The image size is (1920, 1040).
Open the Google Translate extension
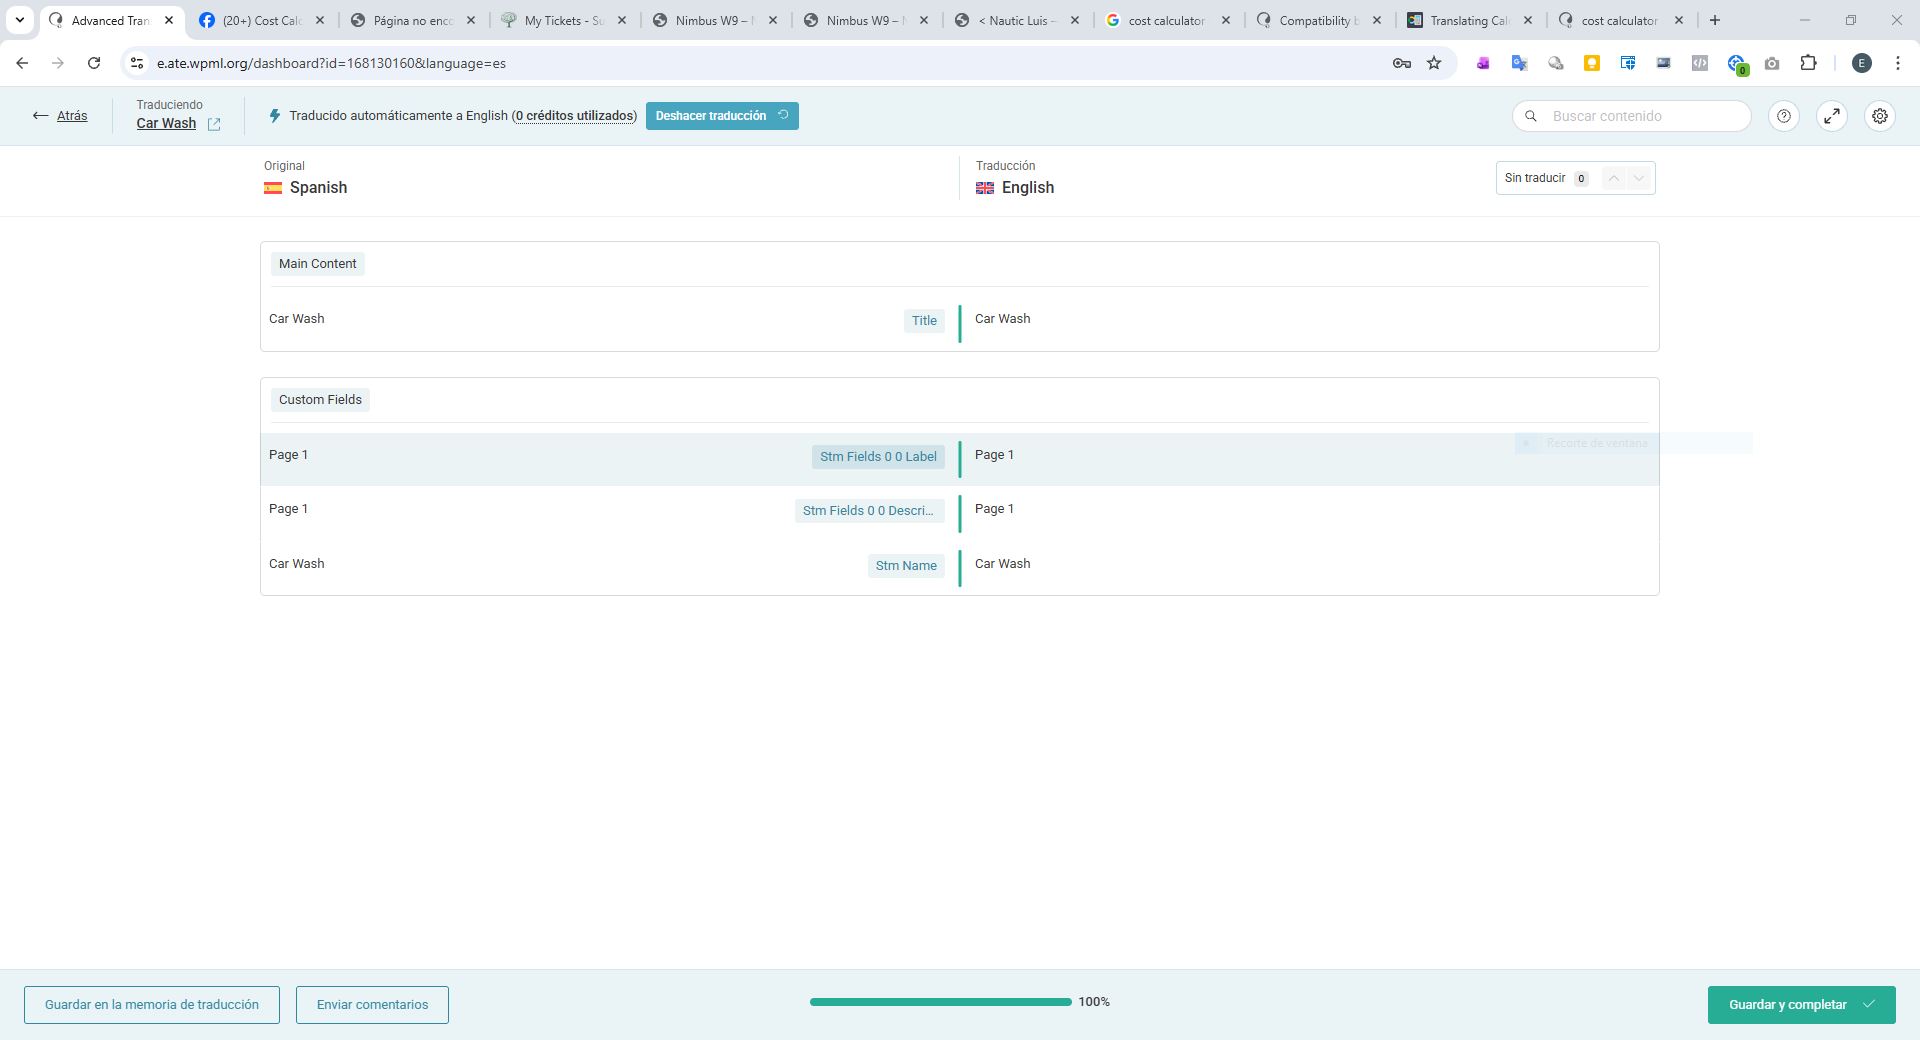click(1519, 63)
